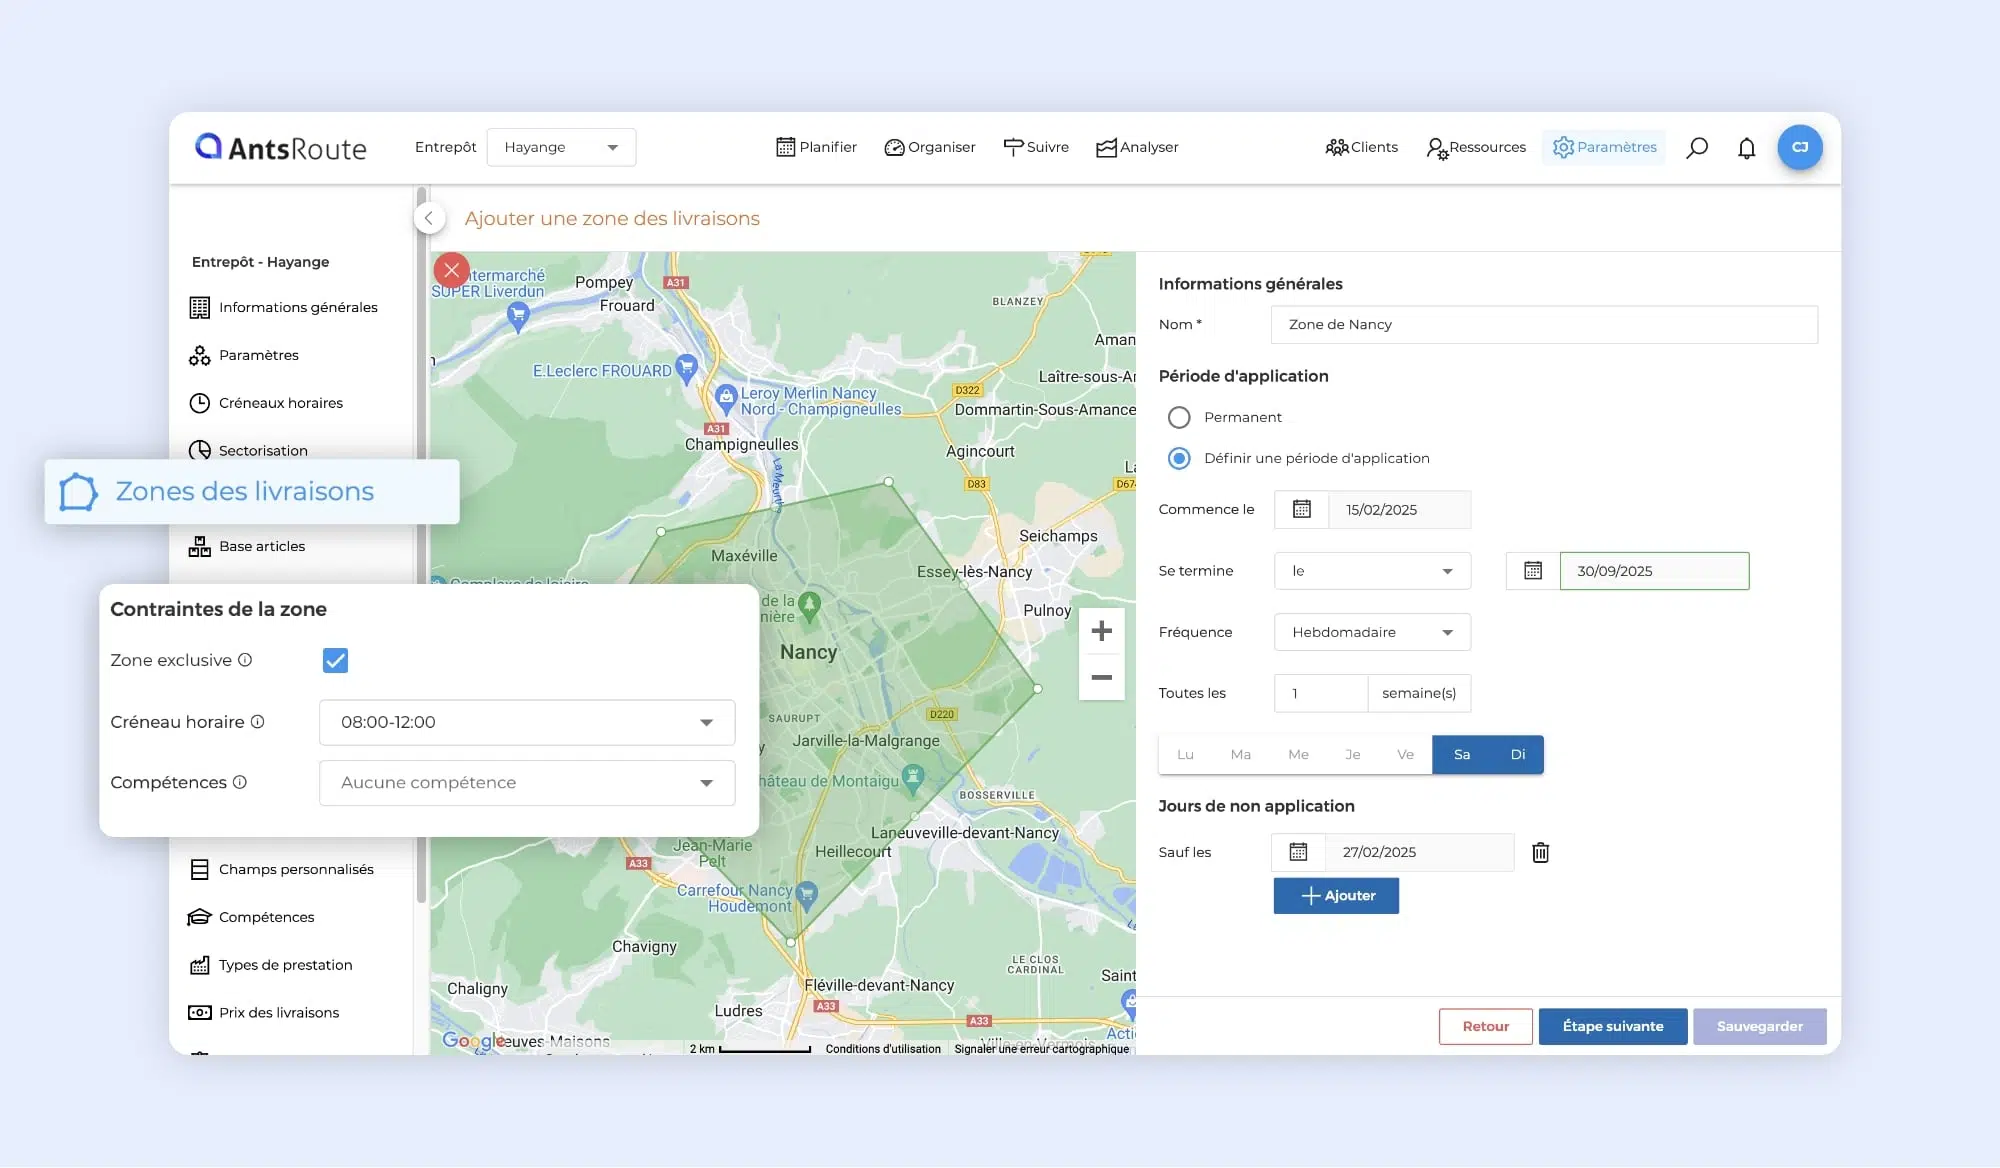2000x1168 pixels.
Task: Click the search magnifier icon
Action: 1696,148
